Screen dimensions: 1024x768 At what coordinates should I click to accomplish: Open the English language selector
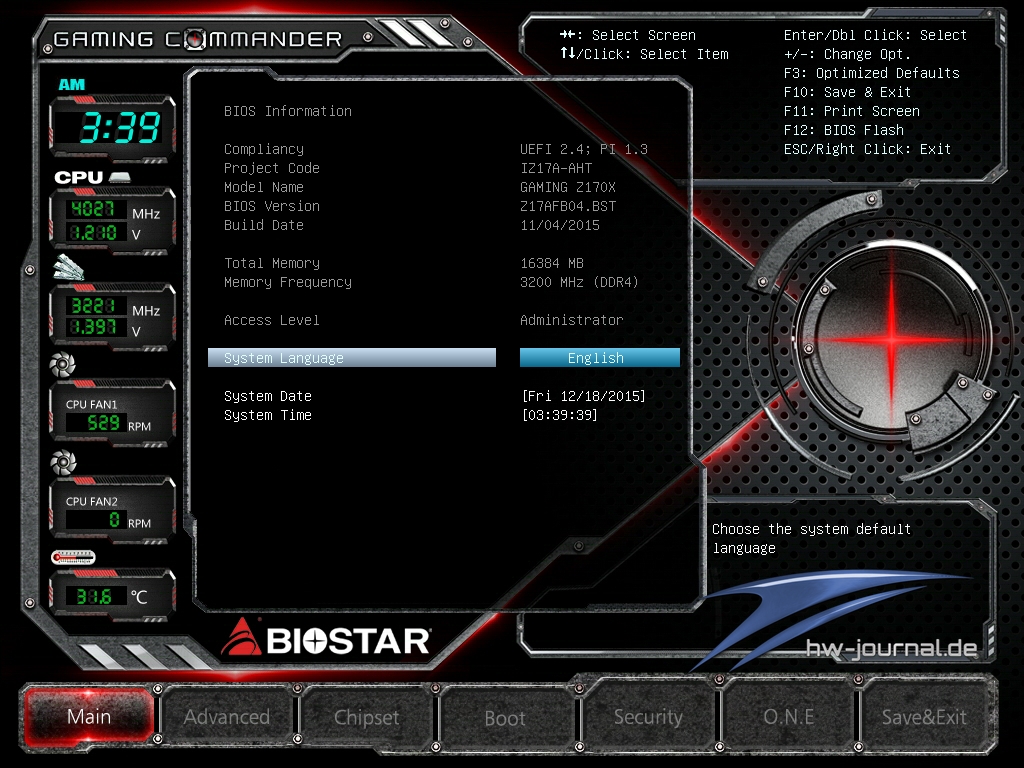(x=600, y=357)
